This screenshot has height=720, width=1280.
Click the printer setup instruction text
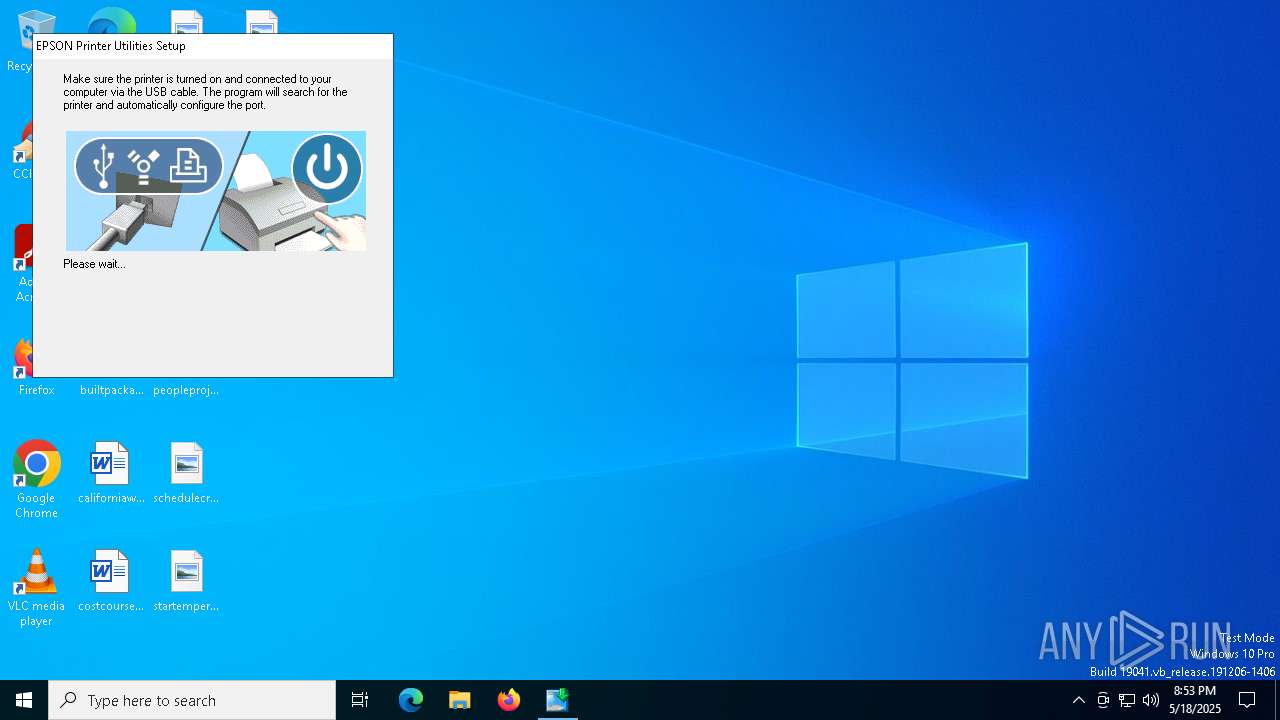tap(205, 92)
